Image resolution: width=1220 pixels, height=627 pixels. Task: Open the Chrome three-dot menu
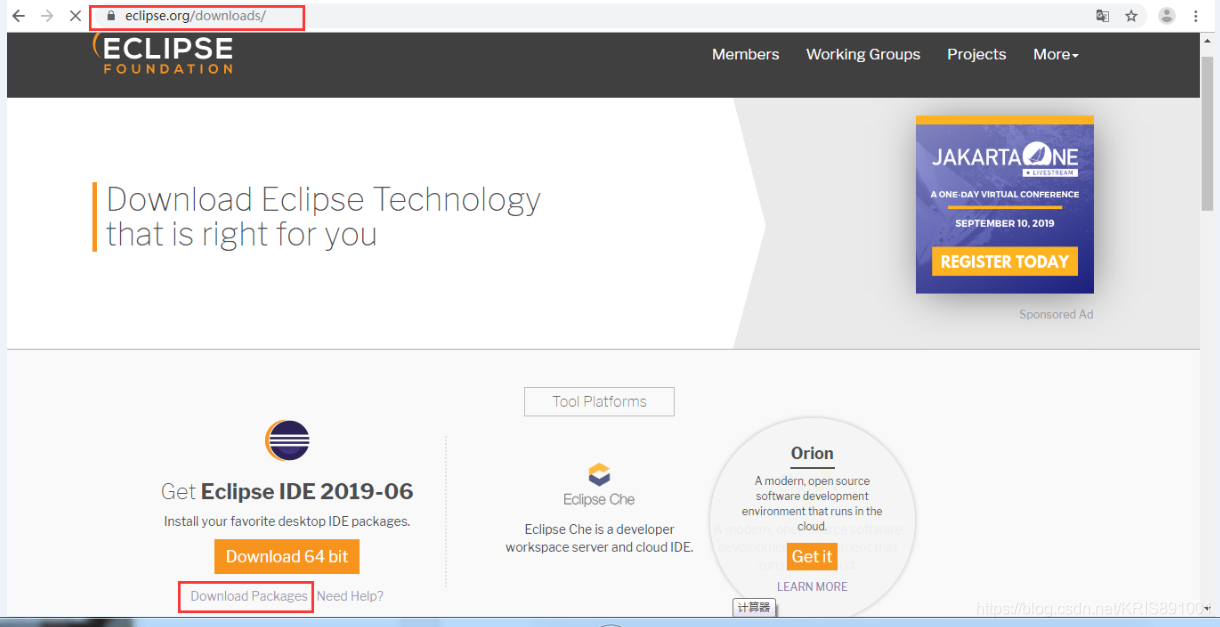1196,16
